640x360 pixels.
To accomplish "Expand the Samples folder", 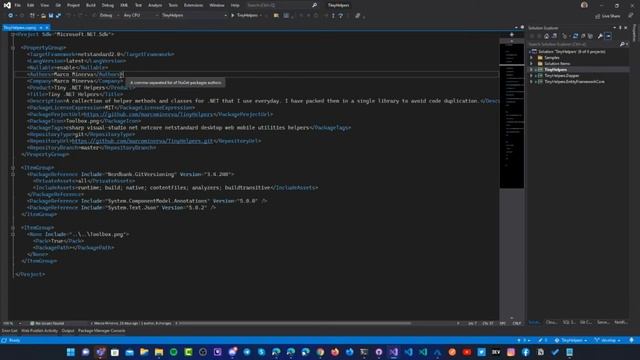I will click(531, 58).
